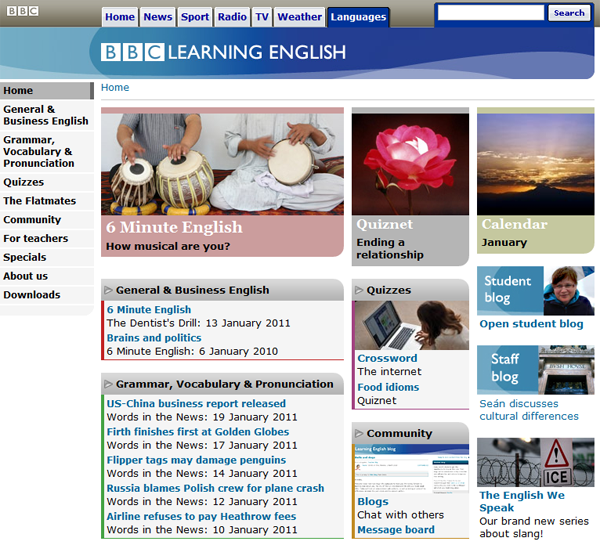The width and height of the screenshot is (600, 545).
Task: Click the Grammar, Vocabulary & Pronunciation section heading
Action: pyautogui.click(x=225, y=384)
